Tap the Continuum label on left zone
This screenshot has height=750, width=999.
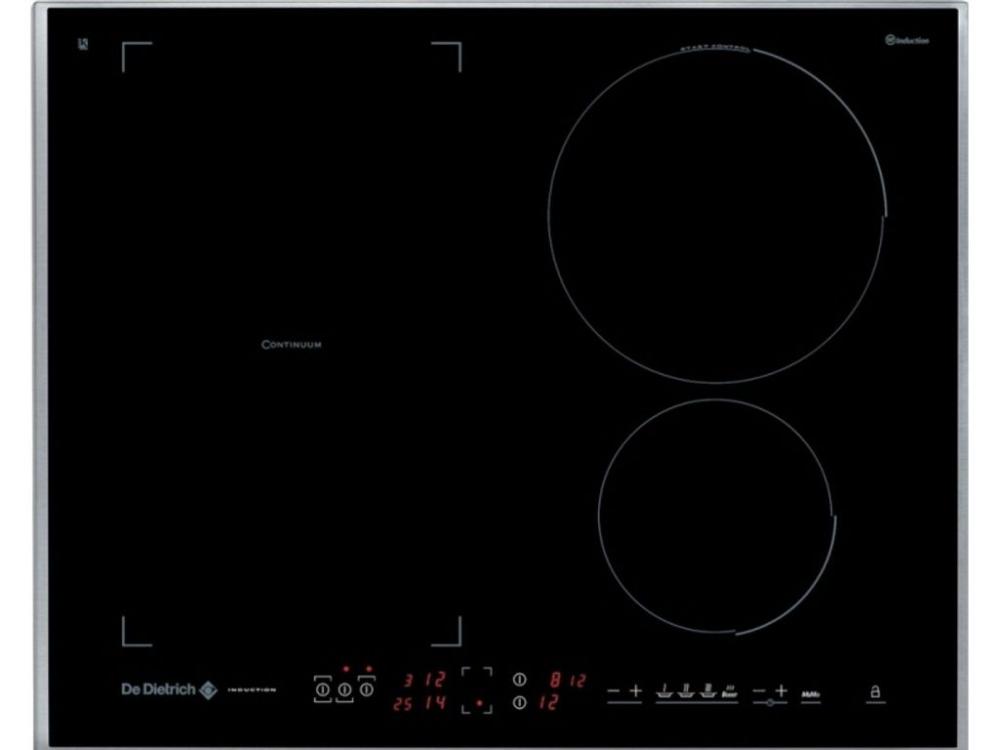tap(292, 344)
